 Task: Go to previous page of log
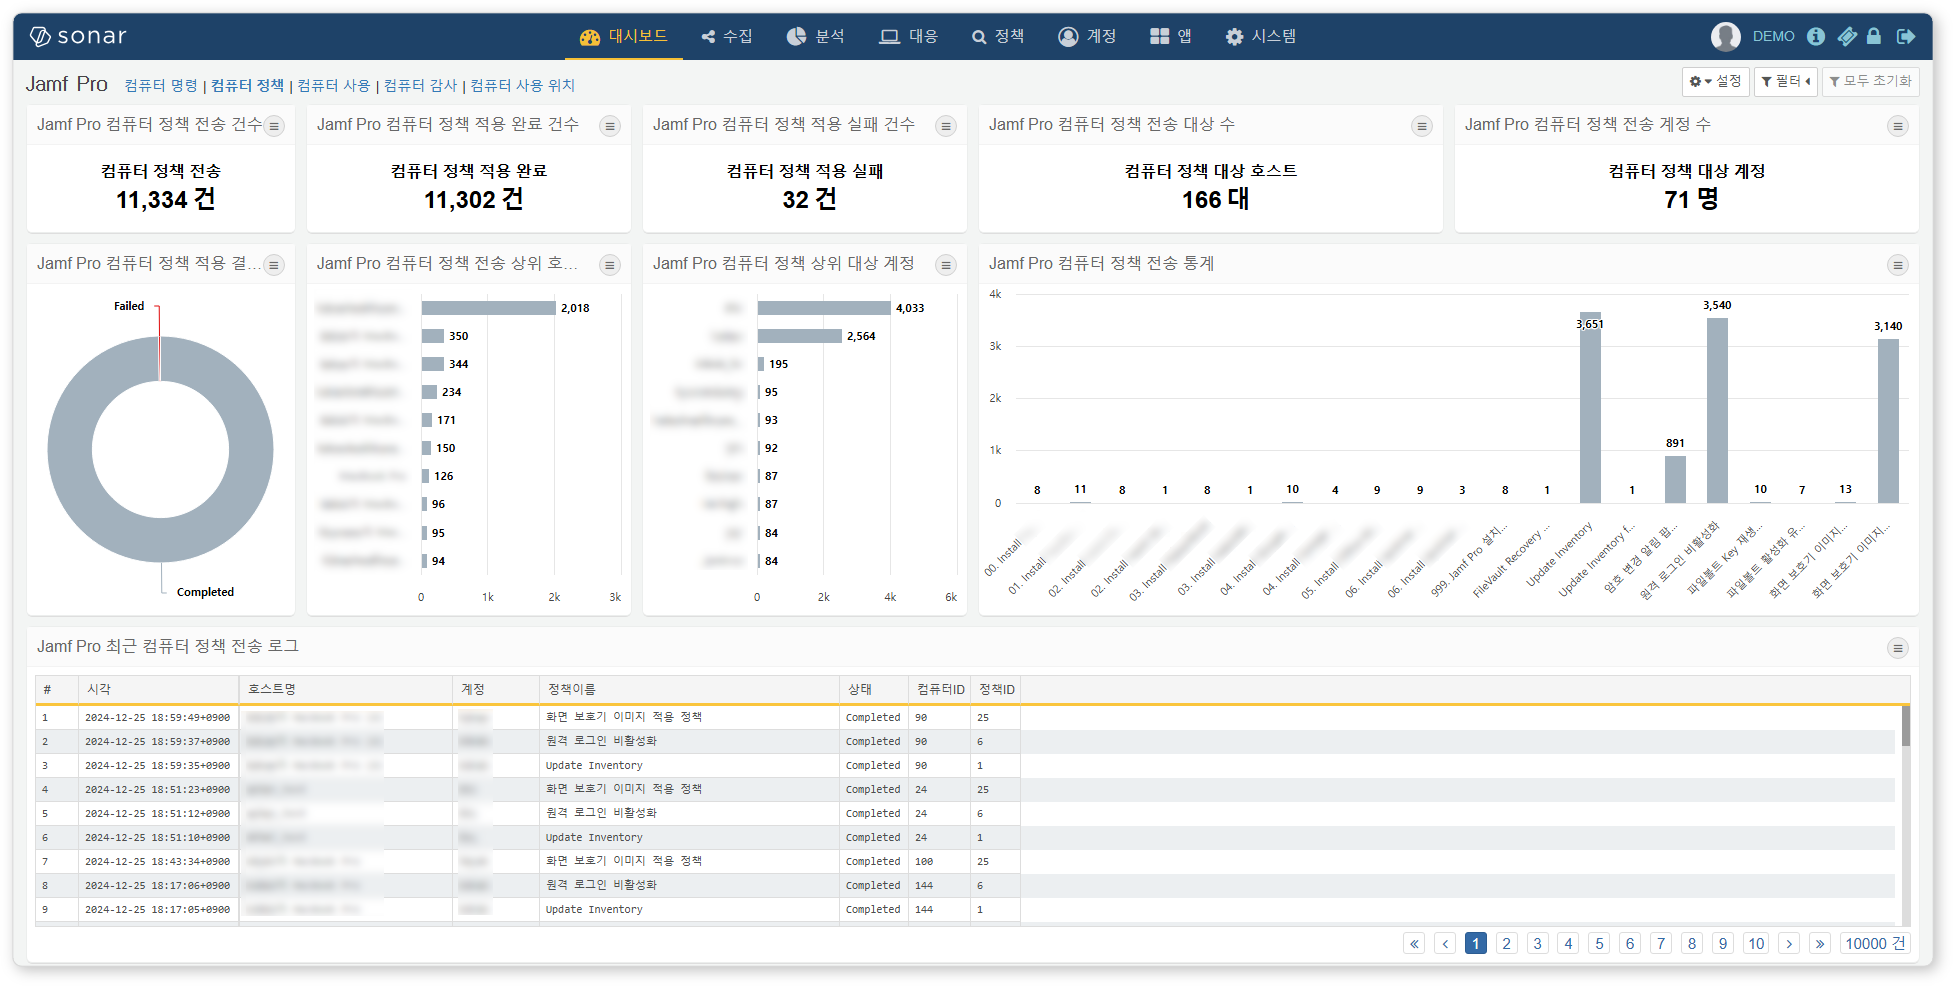point(1445,944)
